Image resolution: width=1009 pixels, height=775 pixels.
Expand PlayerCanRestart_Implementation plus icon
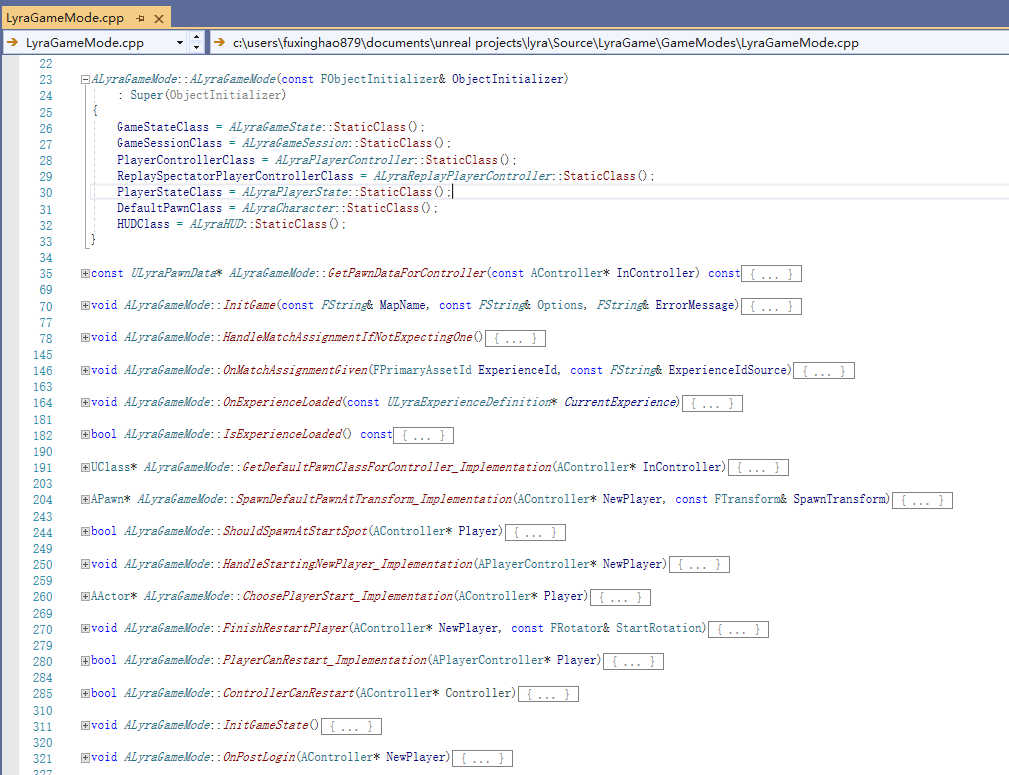tap(85, 660)
